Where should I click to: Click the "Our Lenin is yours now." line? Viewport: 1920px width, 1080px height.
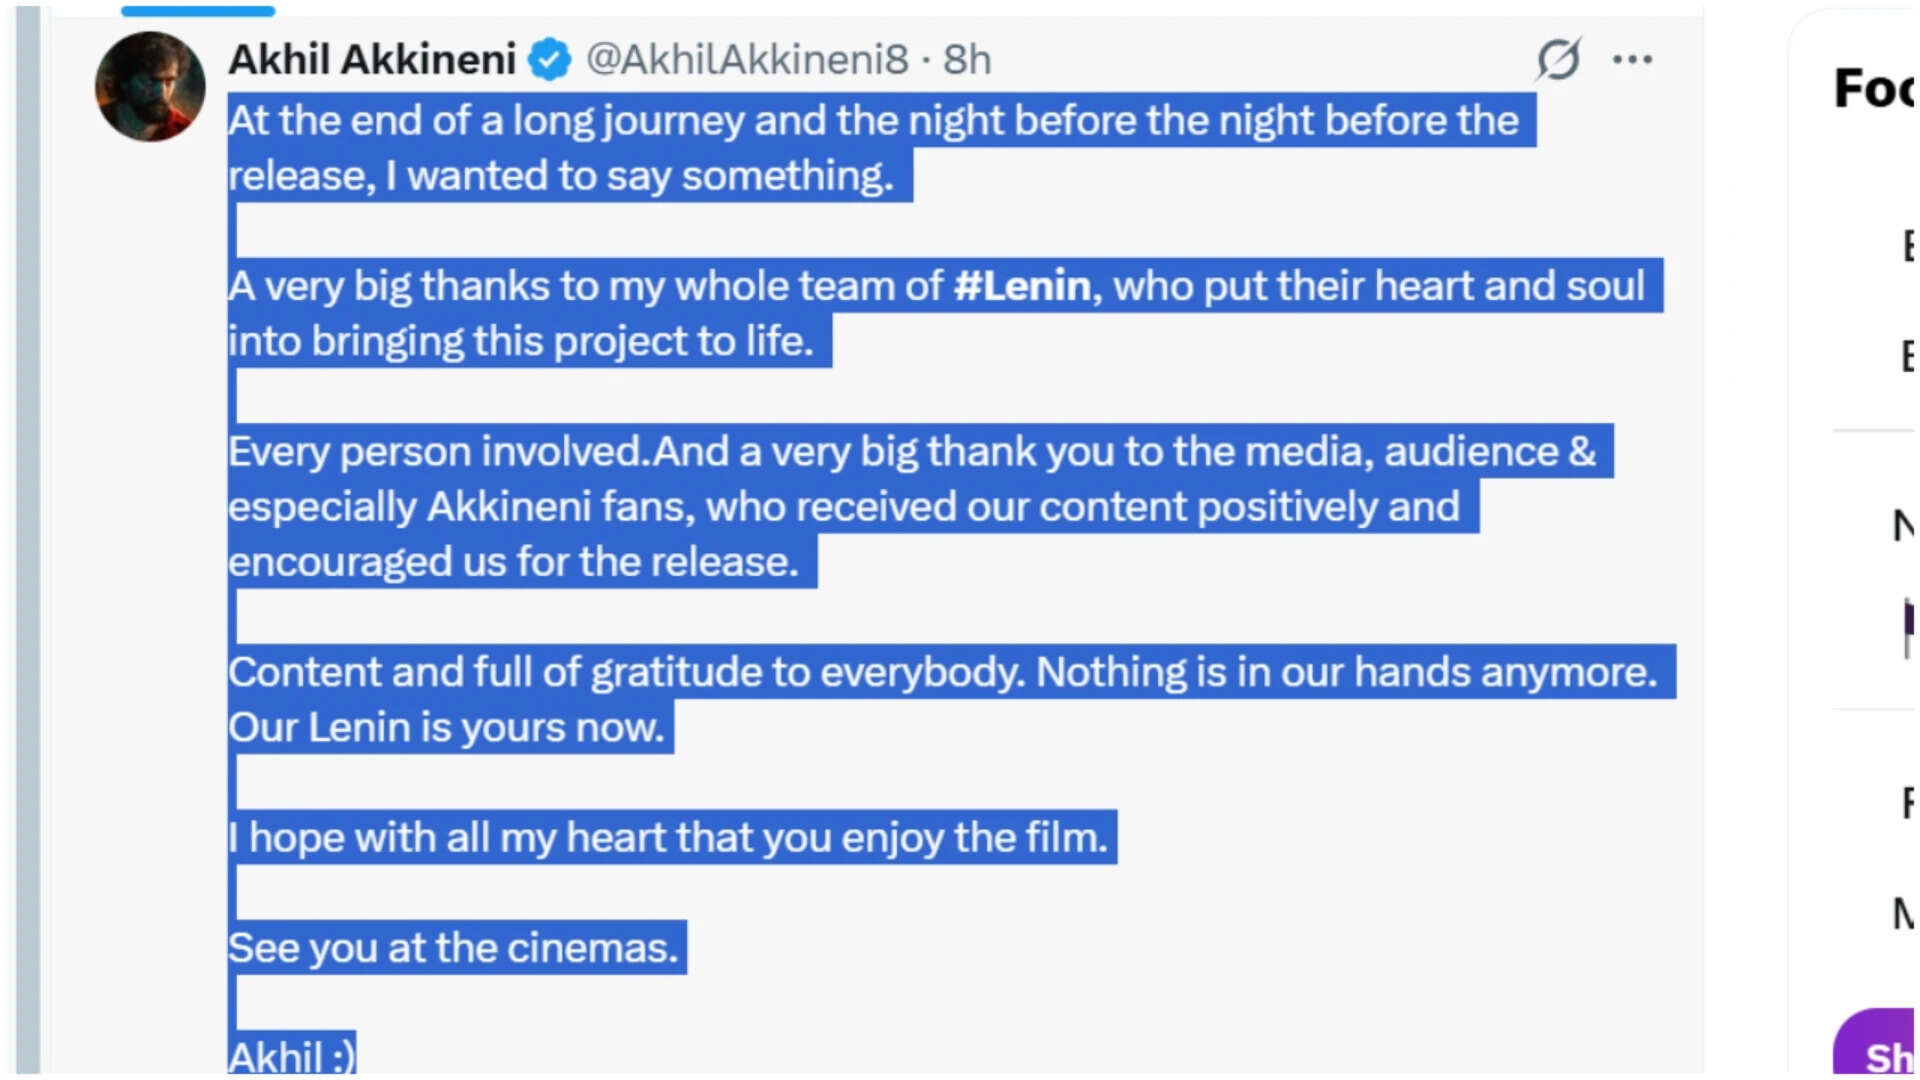click(446, 727)
